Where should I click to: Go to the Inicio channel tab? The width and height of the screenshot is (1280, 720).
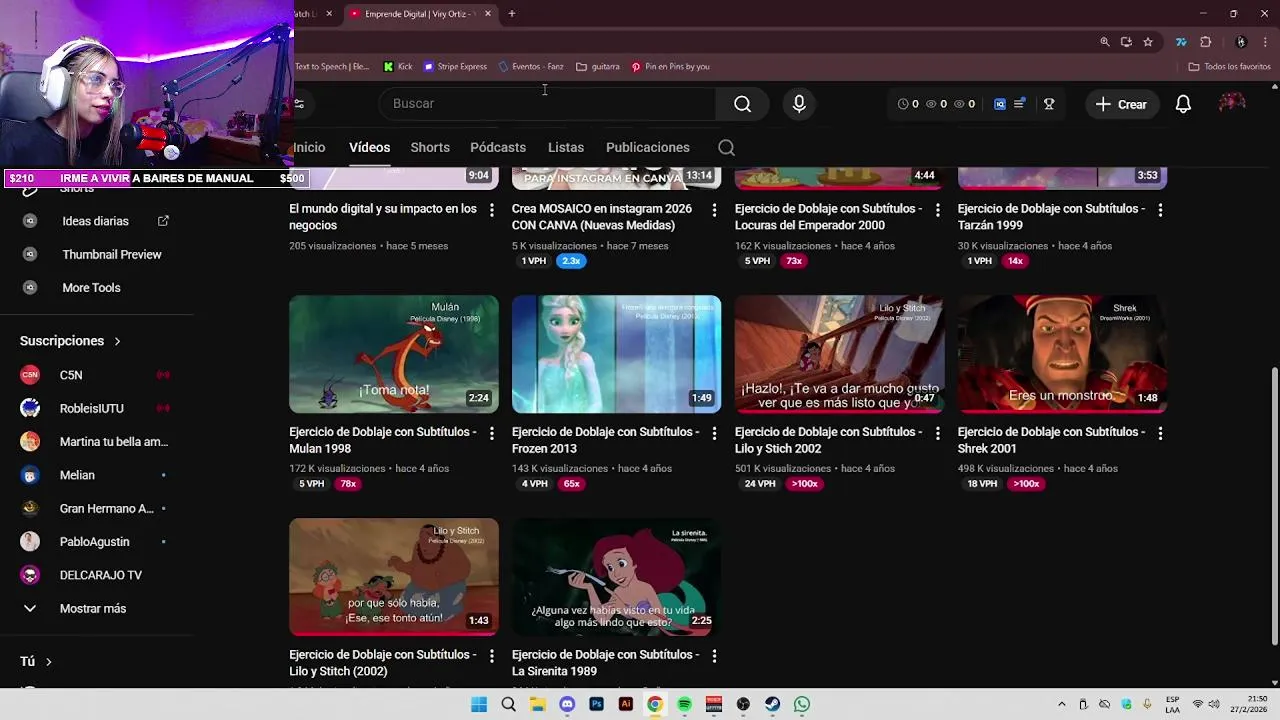coord(309,147)
